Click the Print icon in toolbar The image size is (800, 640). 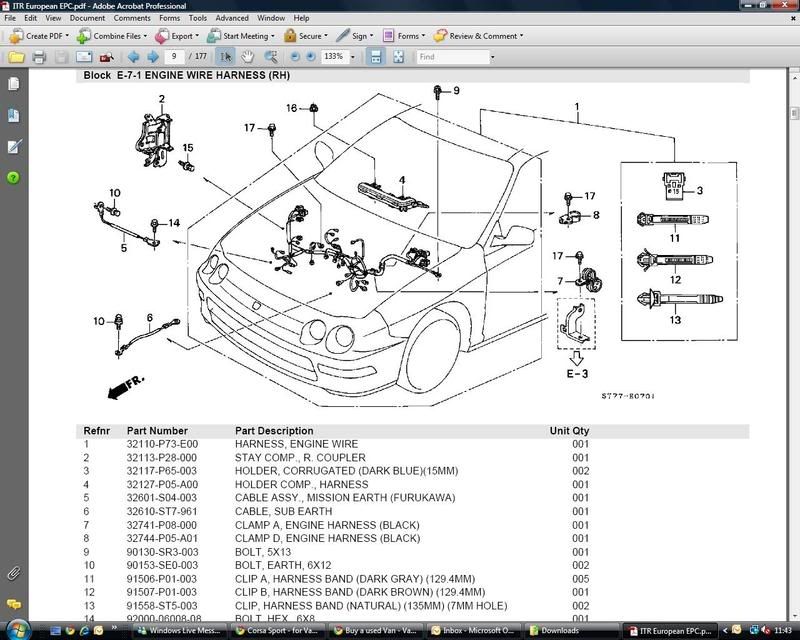(x=39, y=57)
